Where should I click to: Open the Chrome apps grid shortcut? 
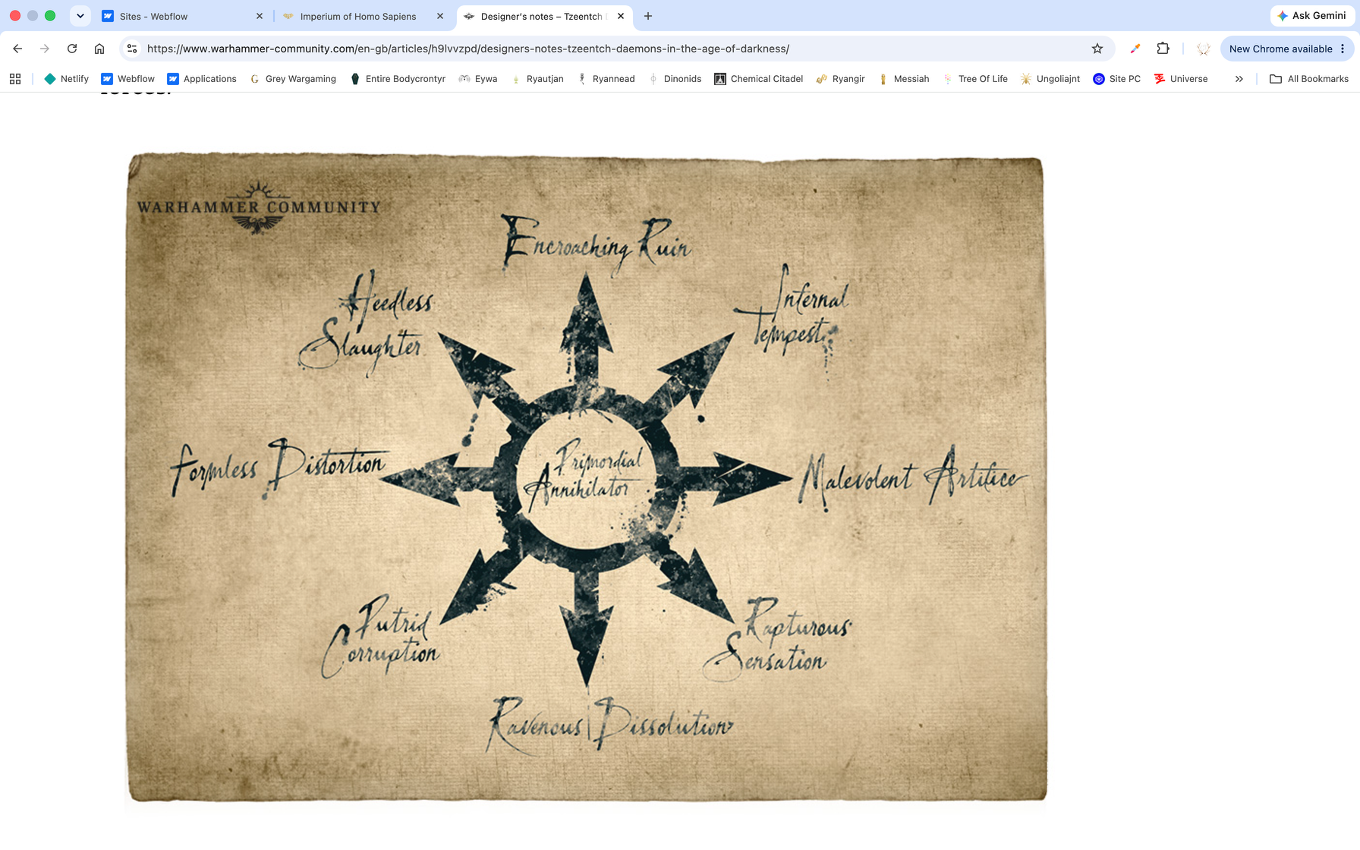click(15, 79)
